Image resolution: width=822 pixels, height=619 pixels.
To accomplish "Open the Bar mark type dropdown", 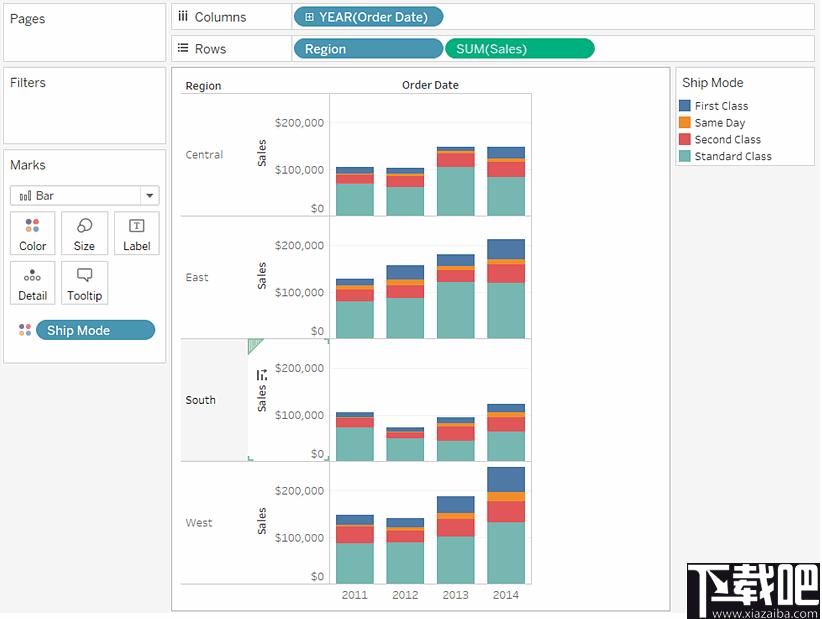I will 84,196.
